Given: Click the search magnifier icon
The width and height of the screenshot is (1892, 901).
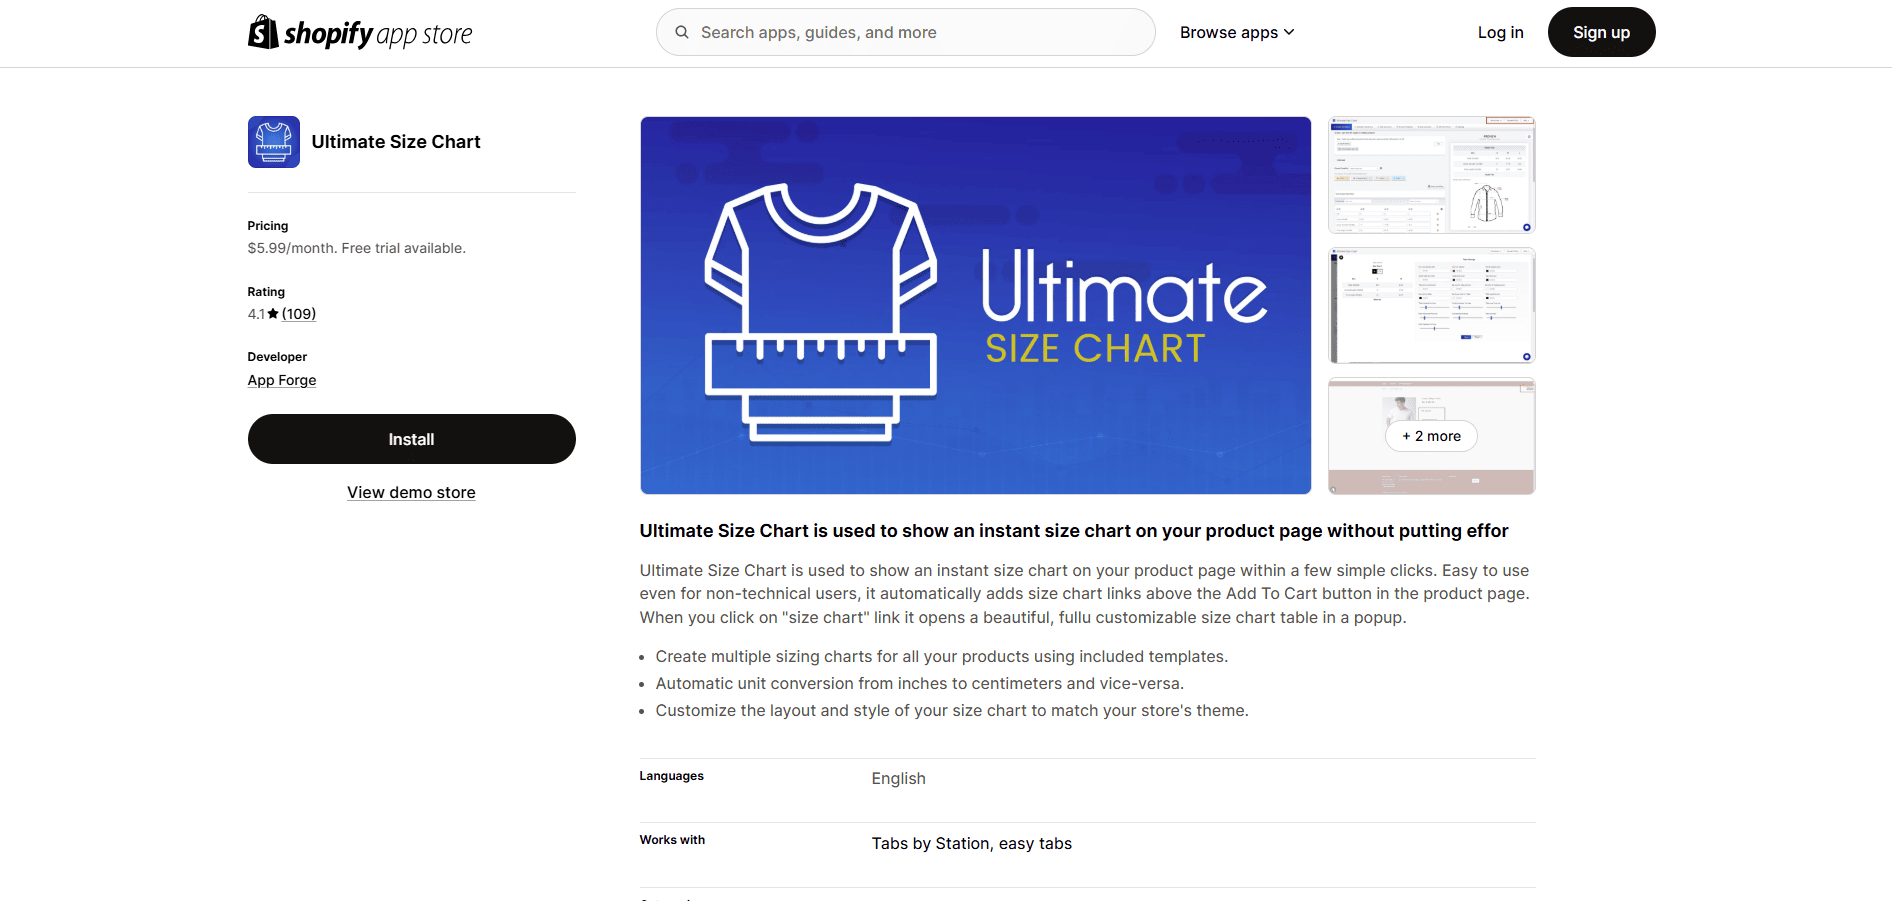Looking at the screenshot, I should tap(682, 32).
